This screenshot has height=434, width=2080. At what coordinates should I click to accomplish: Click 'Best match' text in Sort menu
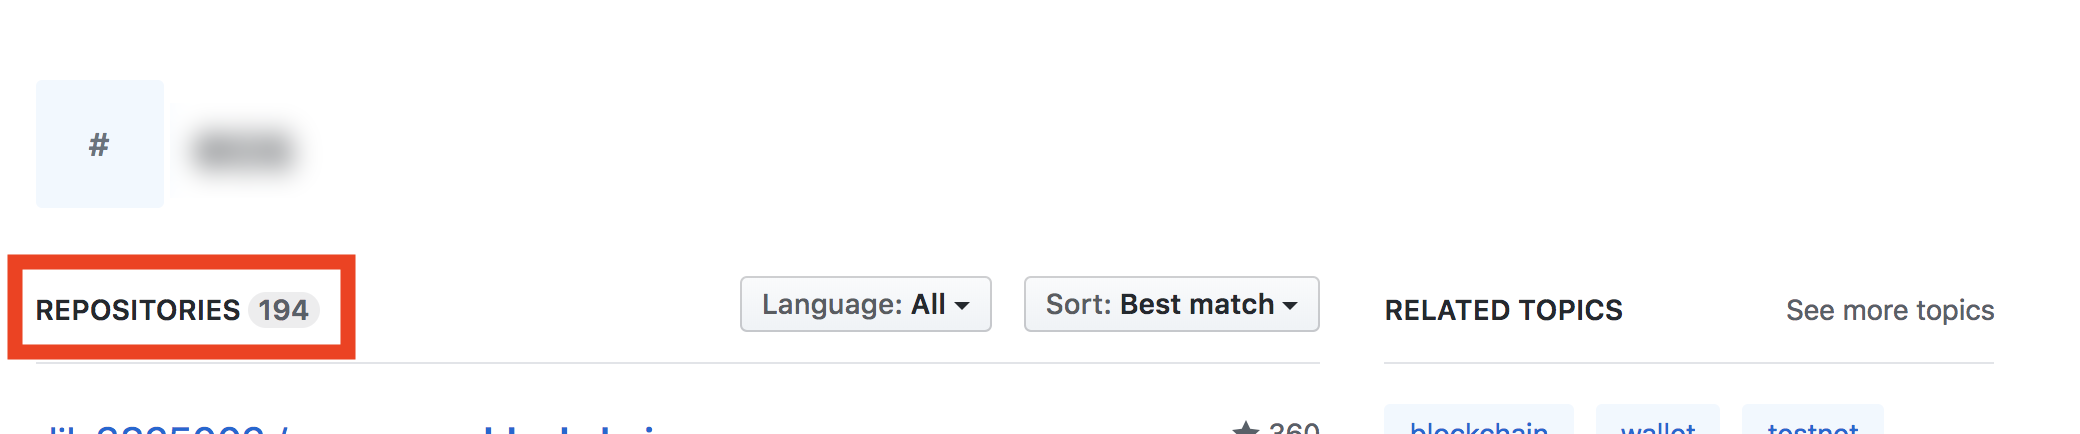[x=1197, y=304]
